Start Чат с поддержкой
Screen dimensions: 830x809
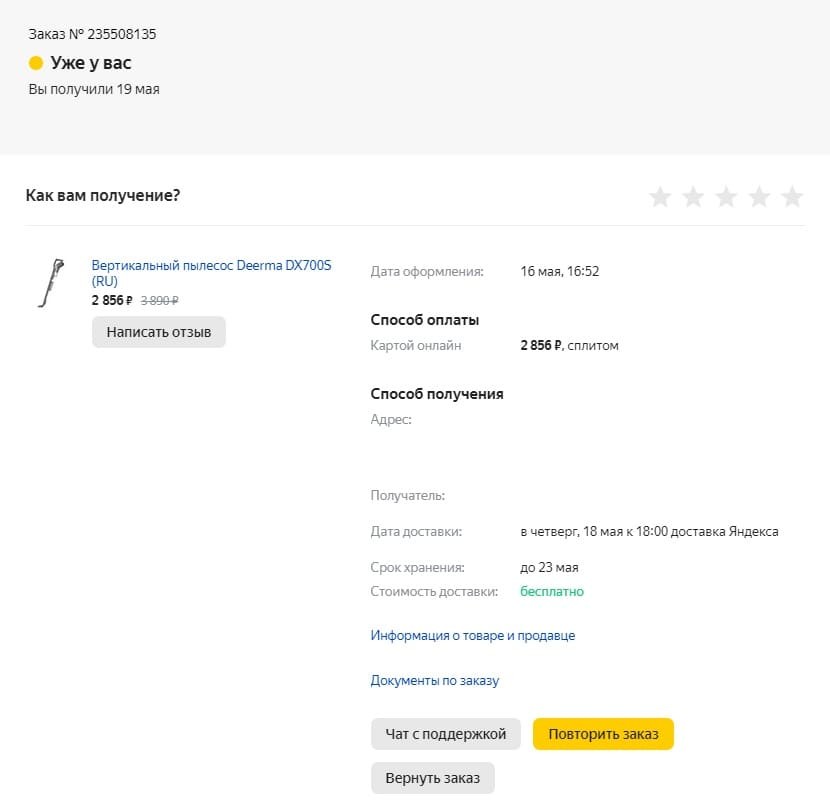[x=446, y=734]
